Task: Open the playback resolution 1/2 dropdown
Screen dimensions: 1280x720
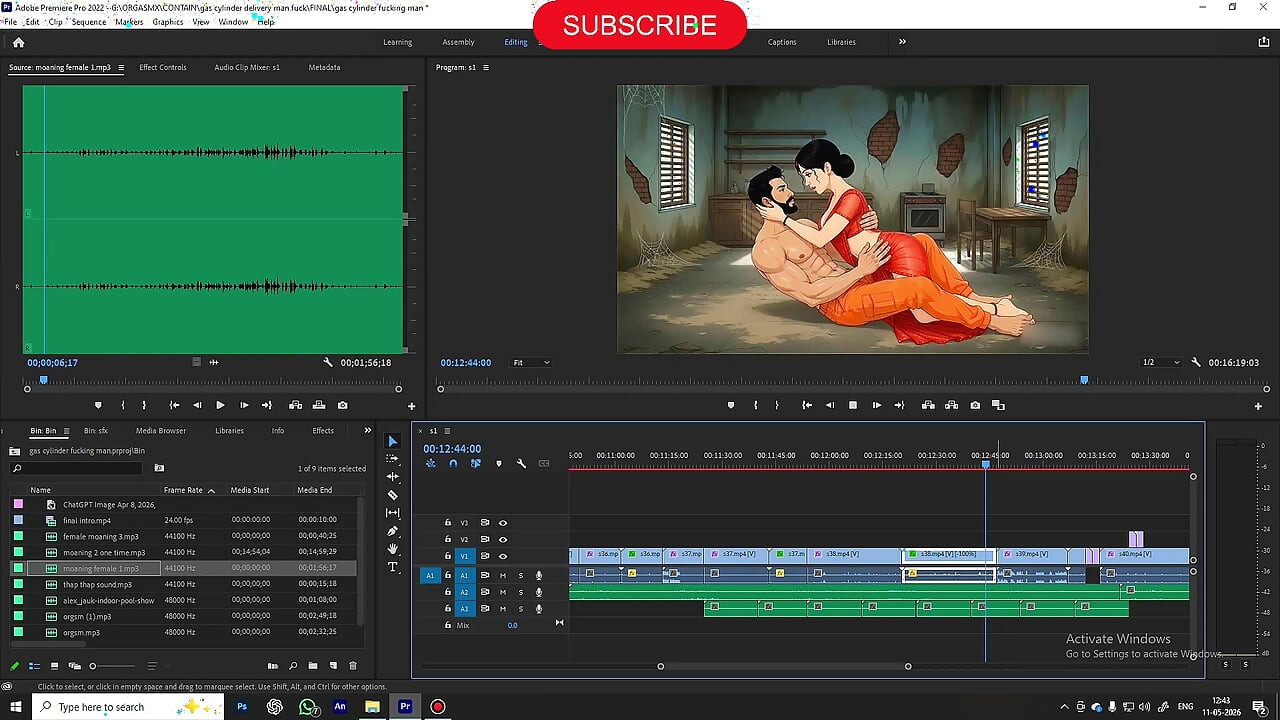Action: click(x=1162, y=363)
